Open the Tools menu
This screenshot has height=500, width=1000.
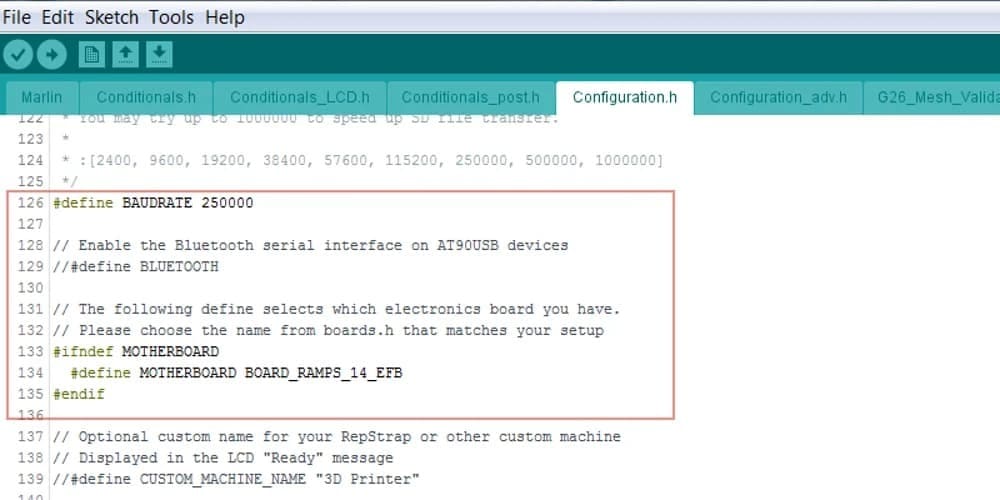click(172, 17)
